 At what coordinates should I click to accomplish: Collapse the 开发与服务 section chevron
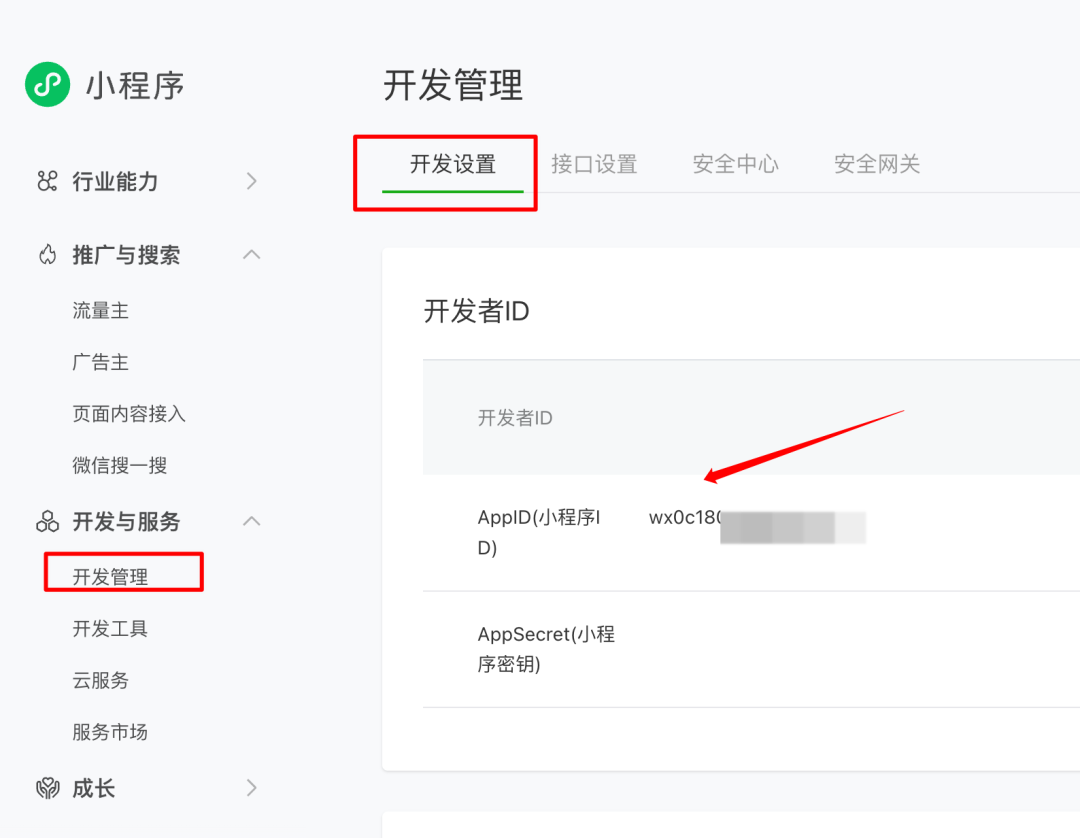pyautogui.click(x=251, y=521)
